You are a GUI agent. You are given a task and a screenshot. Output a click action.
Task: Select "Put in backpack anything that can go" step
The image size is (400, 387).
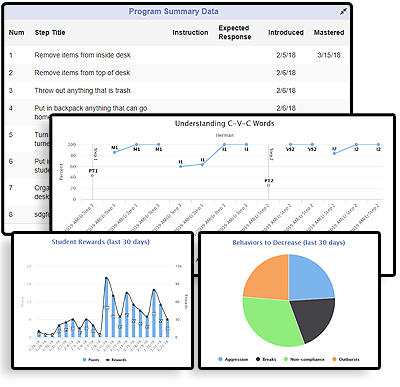91,108
